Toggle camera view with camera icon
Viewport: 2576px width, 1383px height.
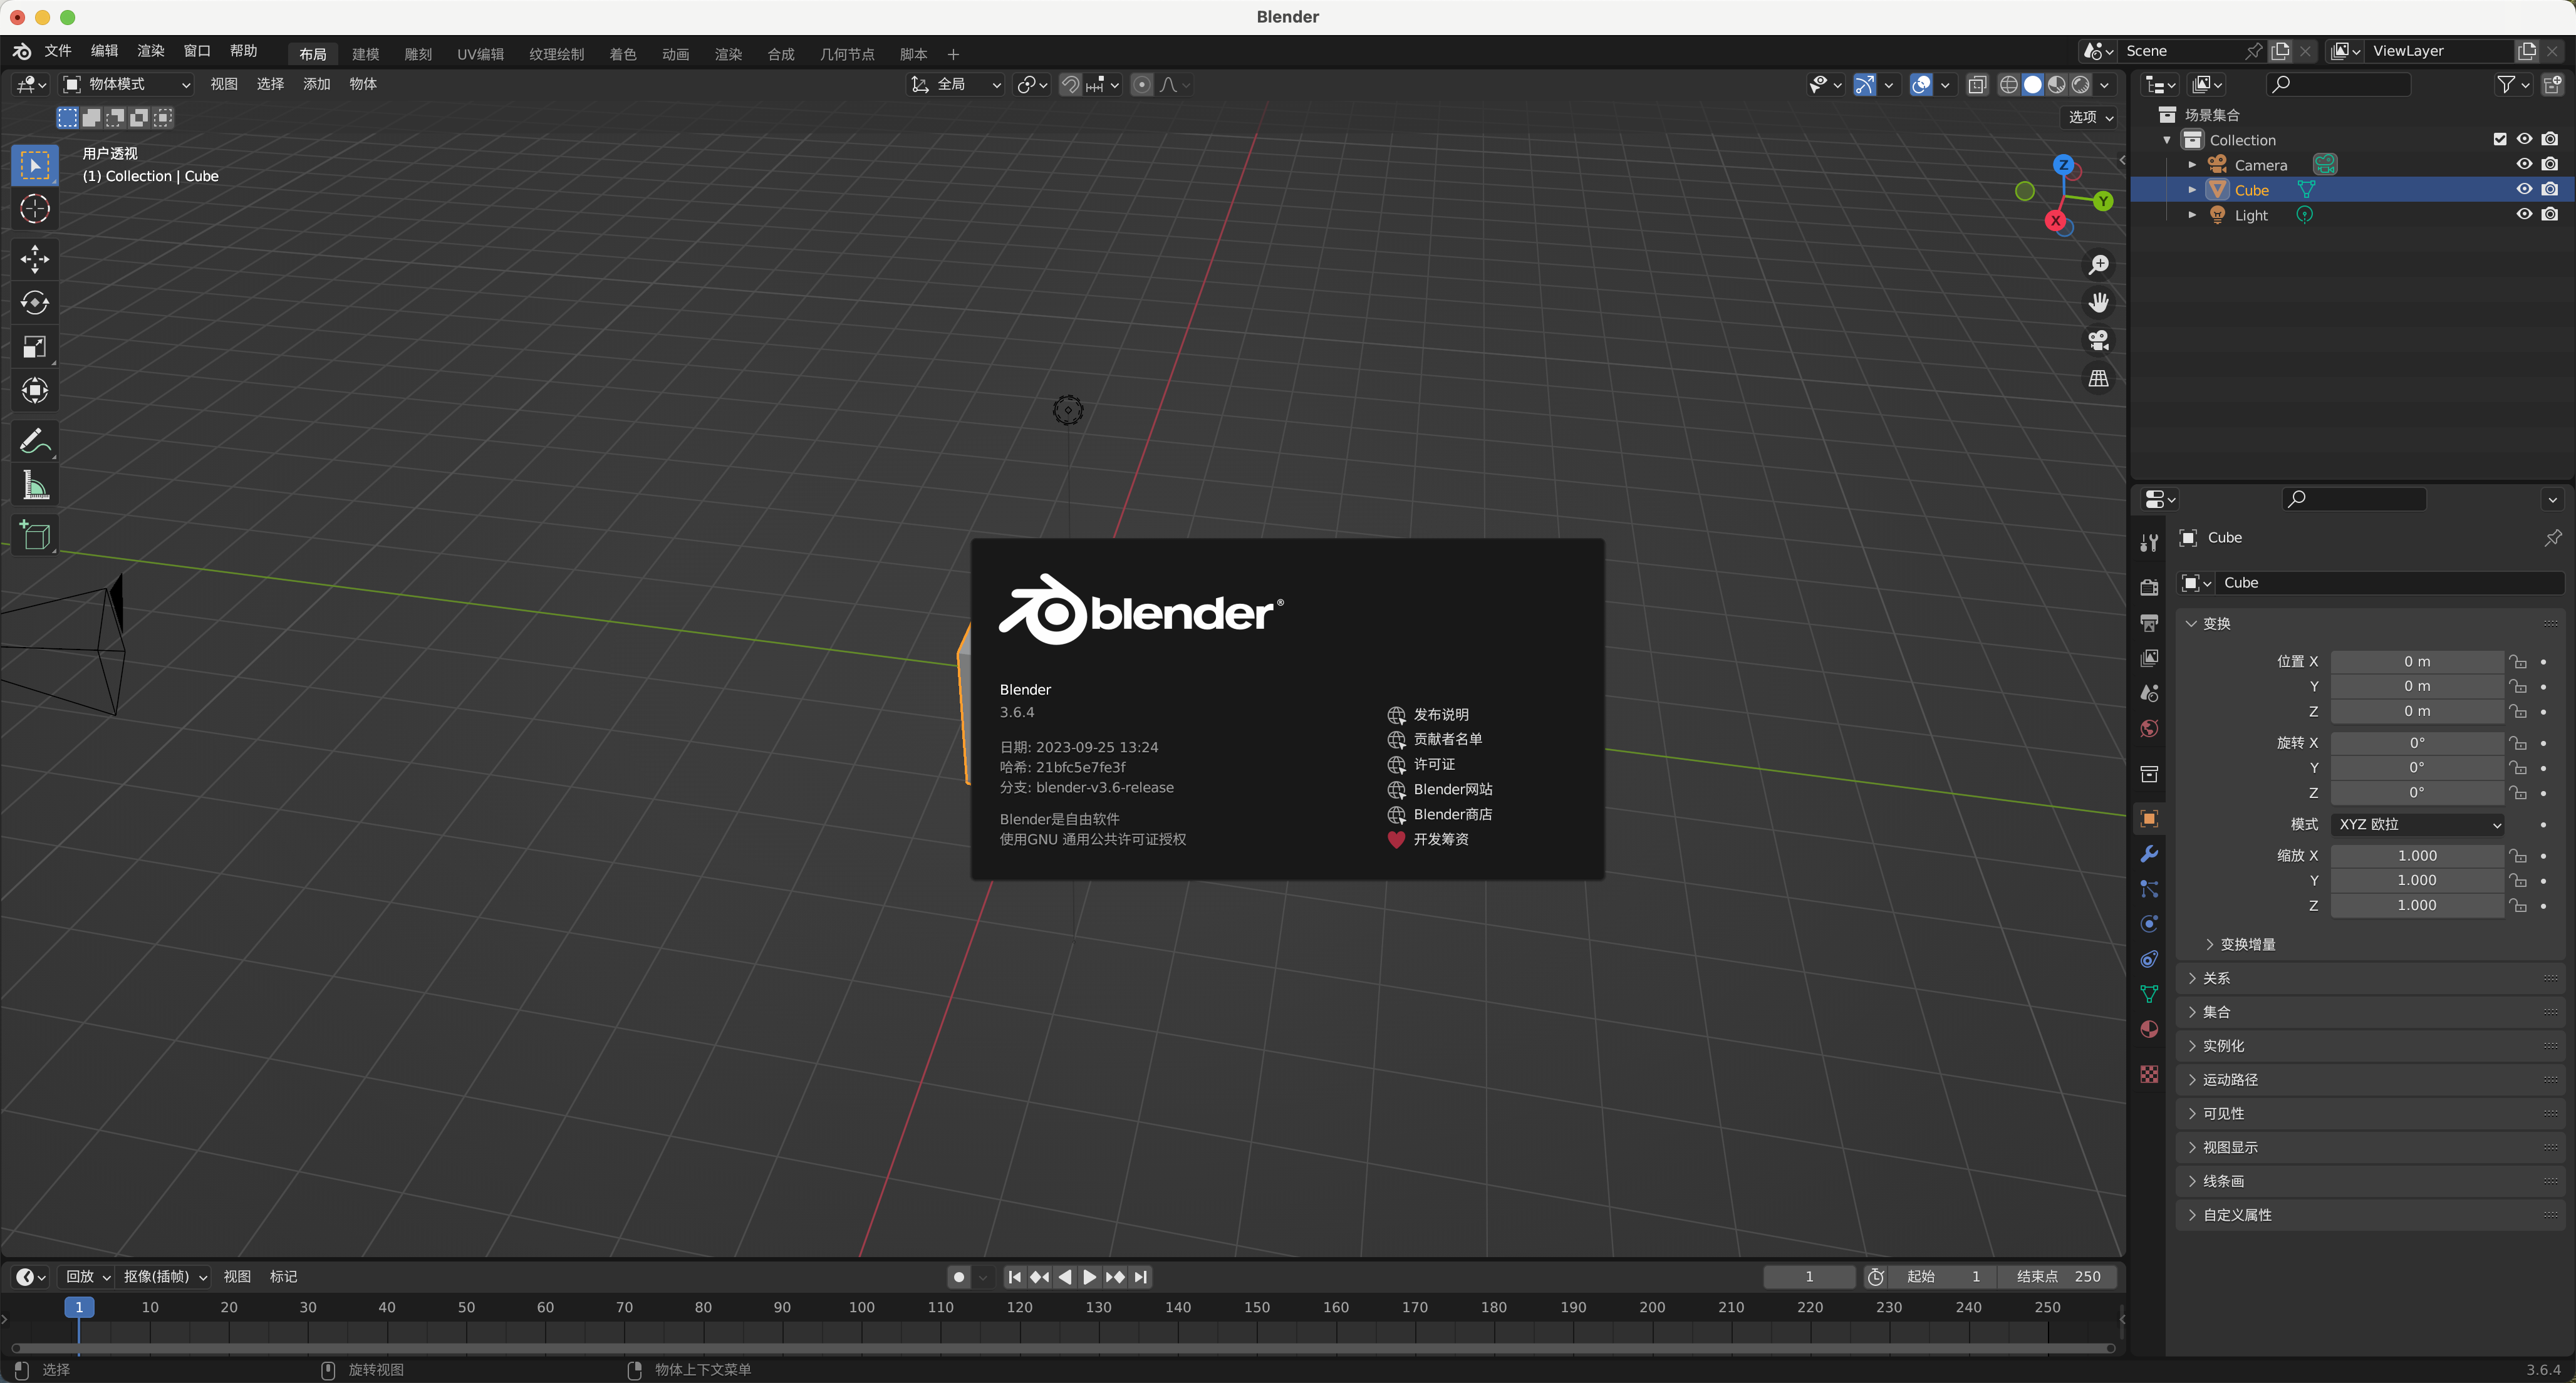2098,341
